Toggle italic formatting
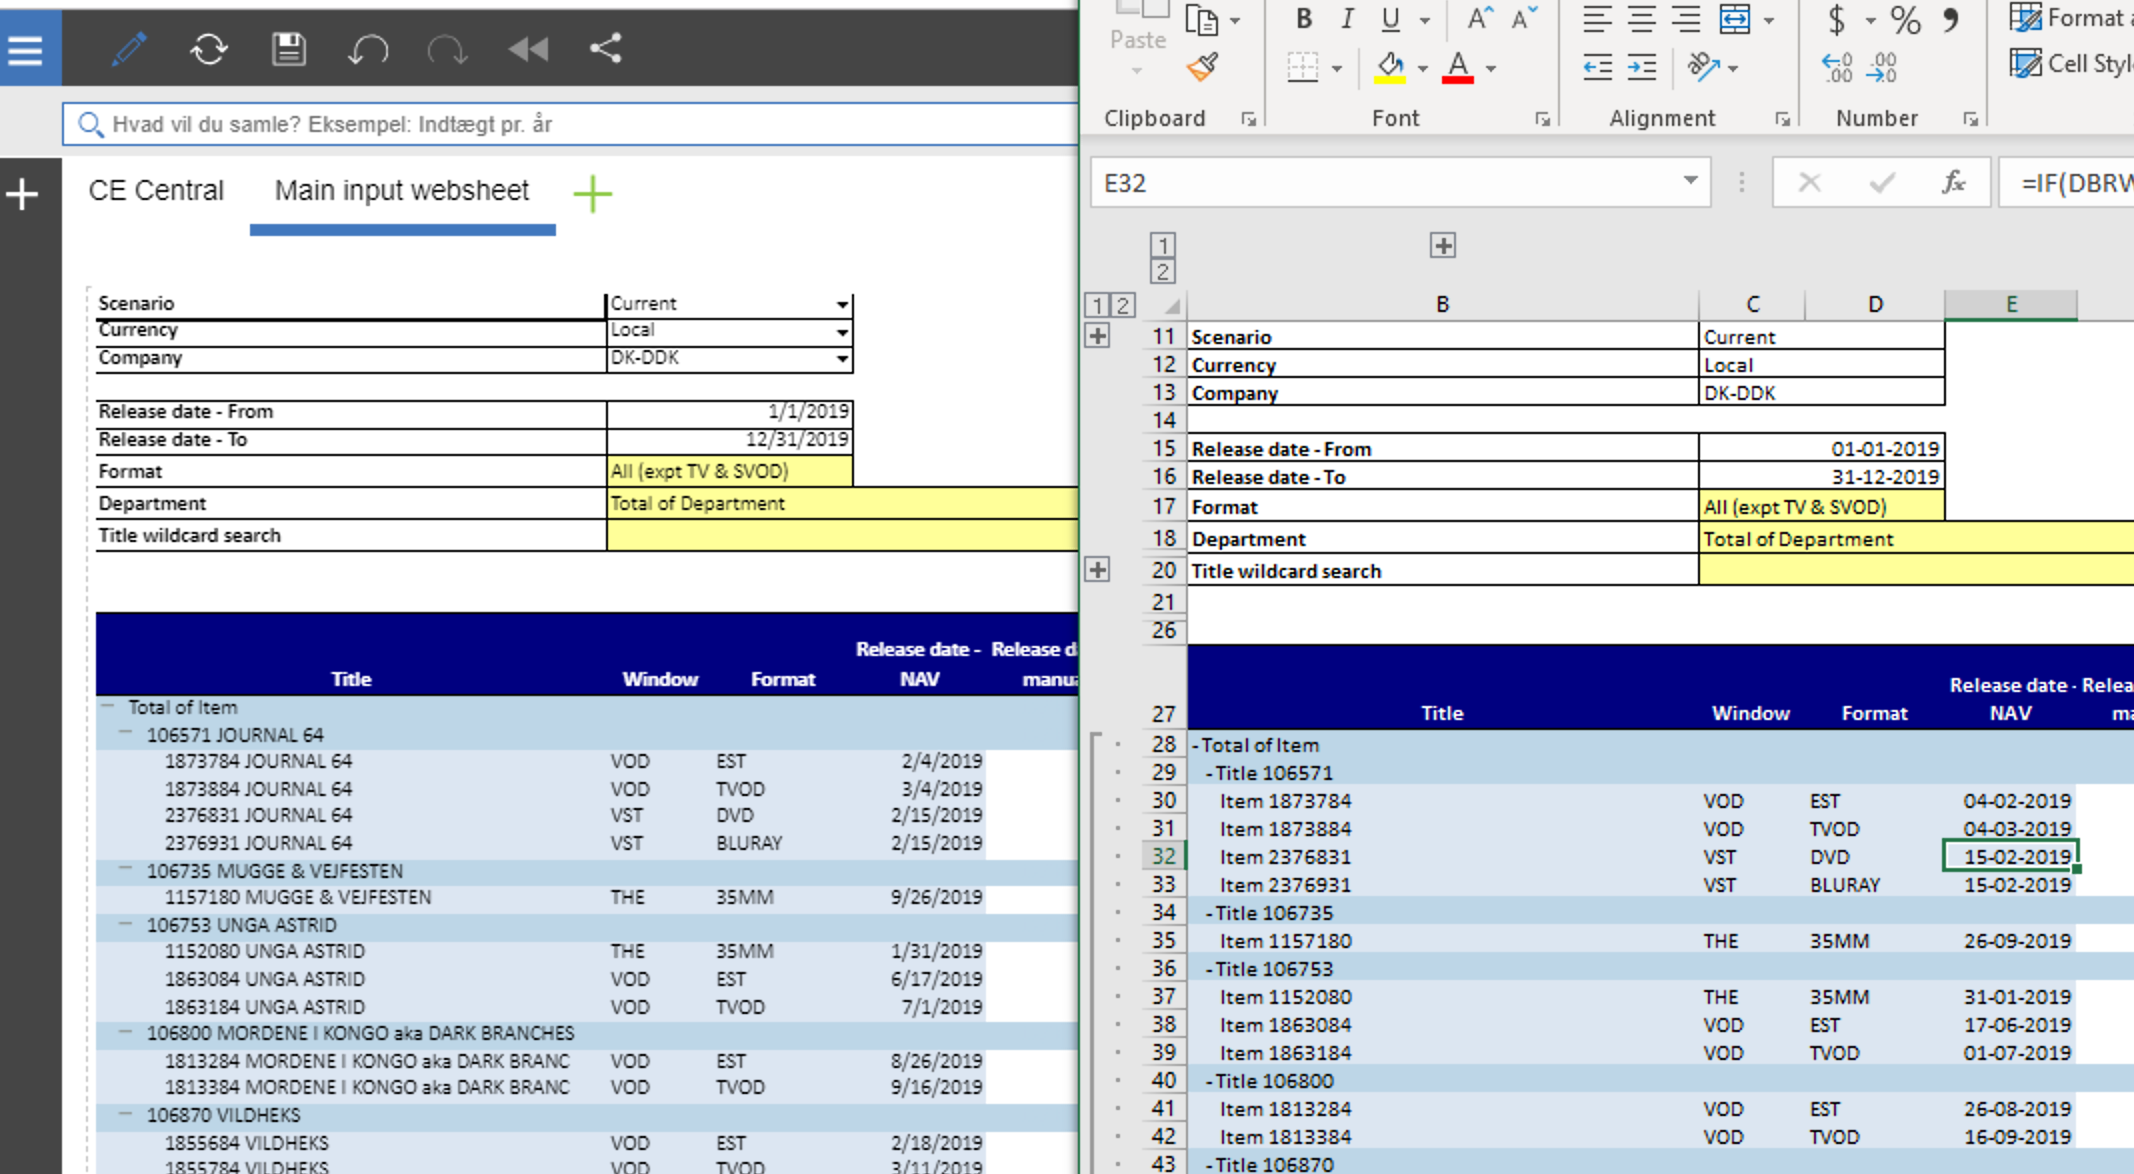Viewport: 2134px width, 1174px height. tap(1346, 18)
